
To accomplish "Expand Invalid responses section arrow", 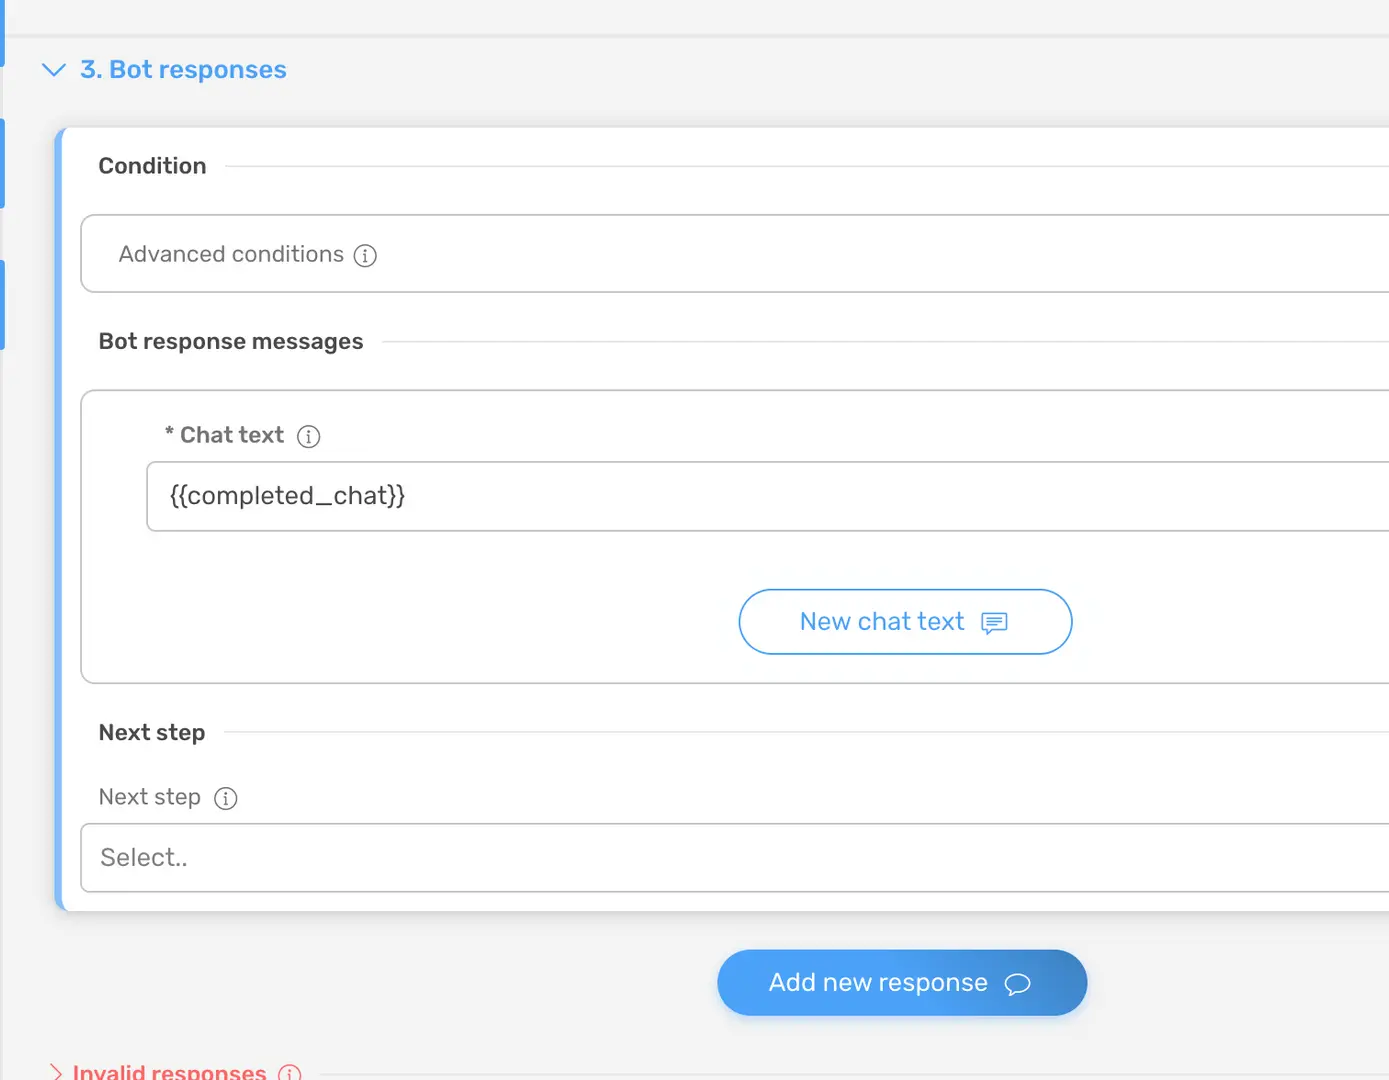I will tap(56, 1072).
